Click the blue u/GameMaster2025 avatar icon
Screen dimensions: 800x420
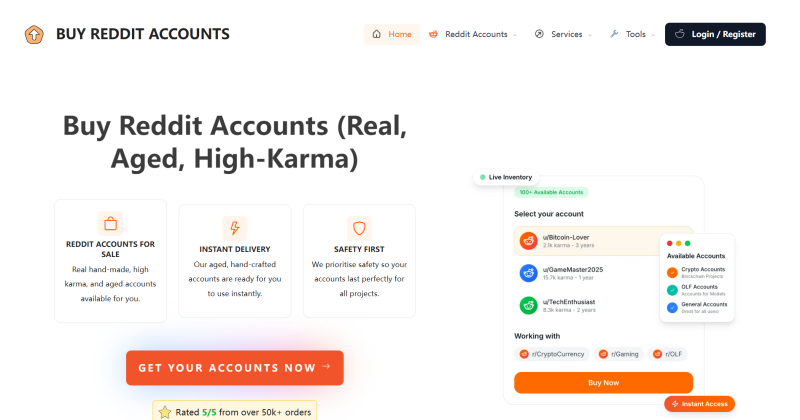(x=528, y=272)
